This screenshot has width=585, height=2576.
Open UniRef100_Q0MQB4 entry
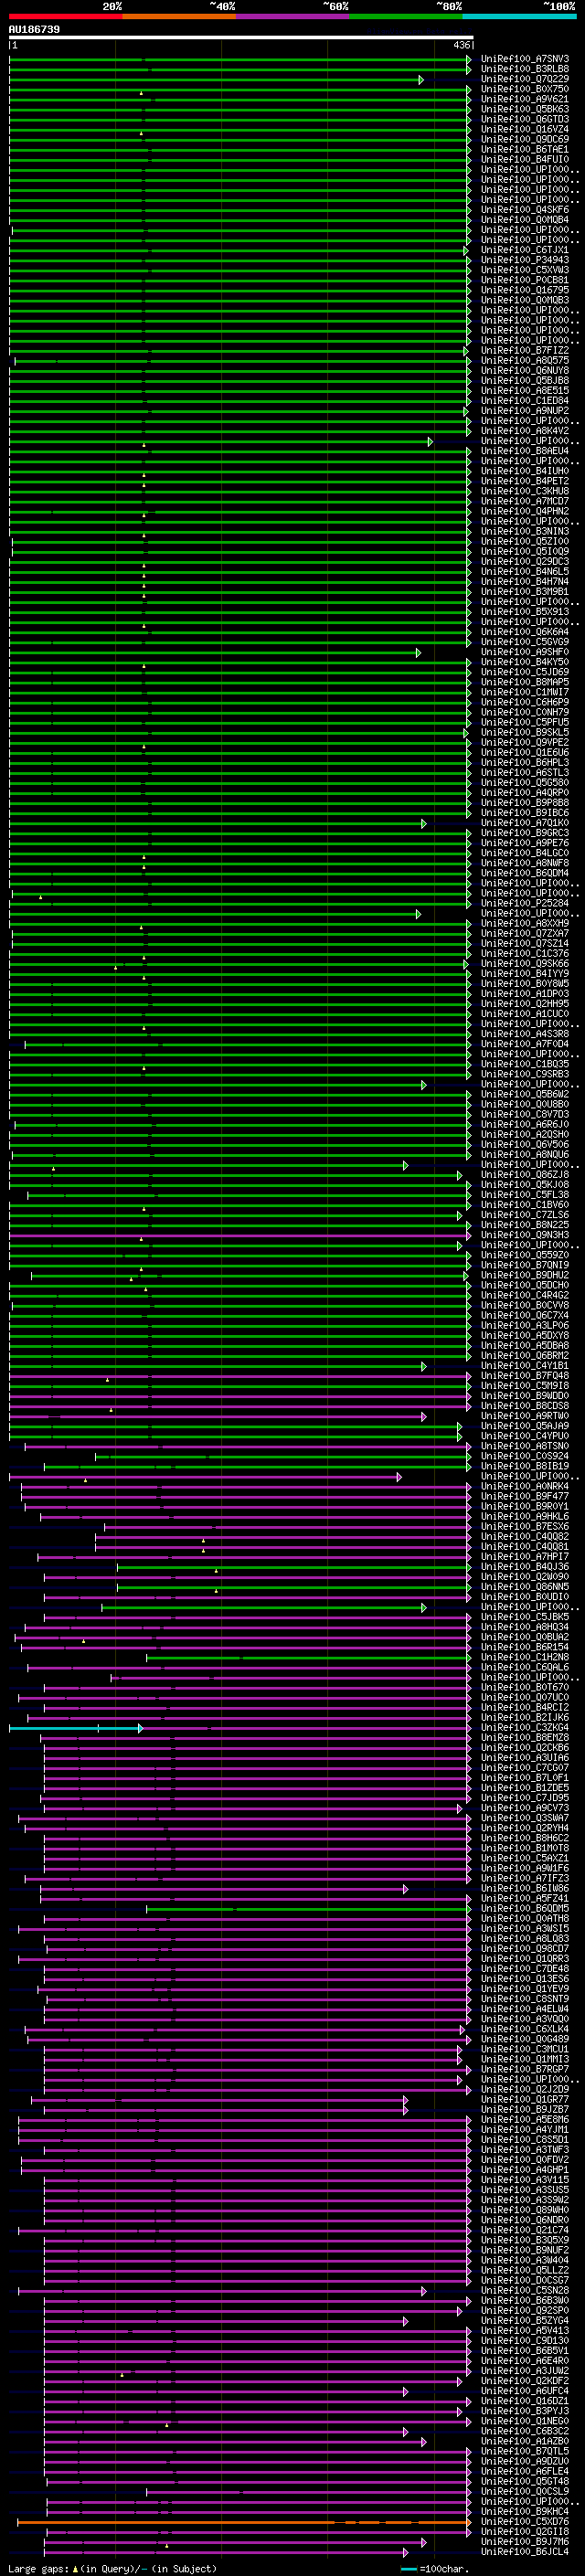pos(525,220)
